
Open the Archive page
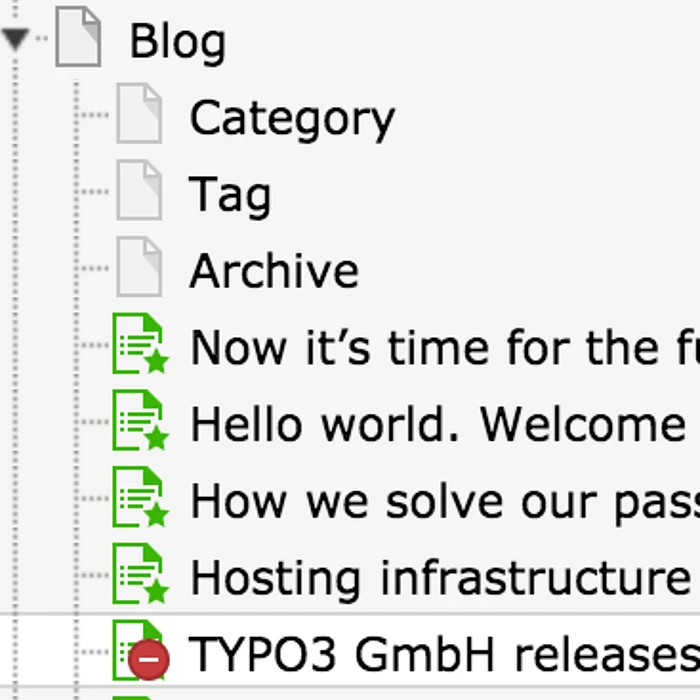coord(274,271)
